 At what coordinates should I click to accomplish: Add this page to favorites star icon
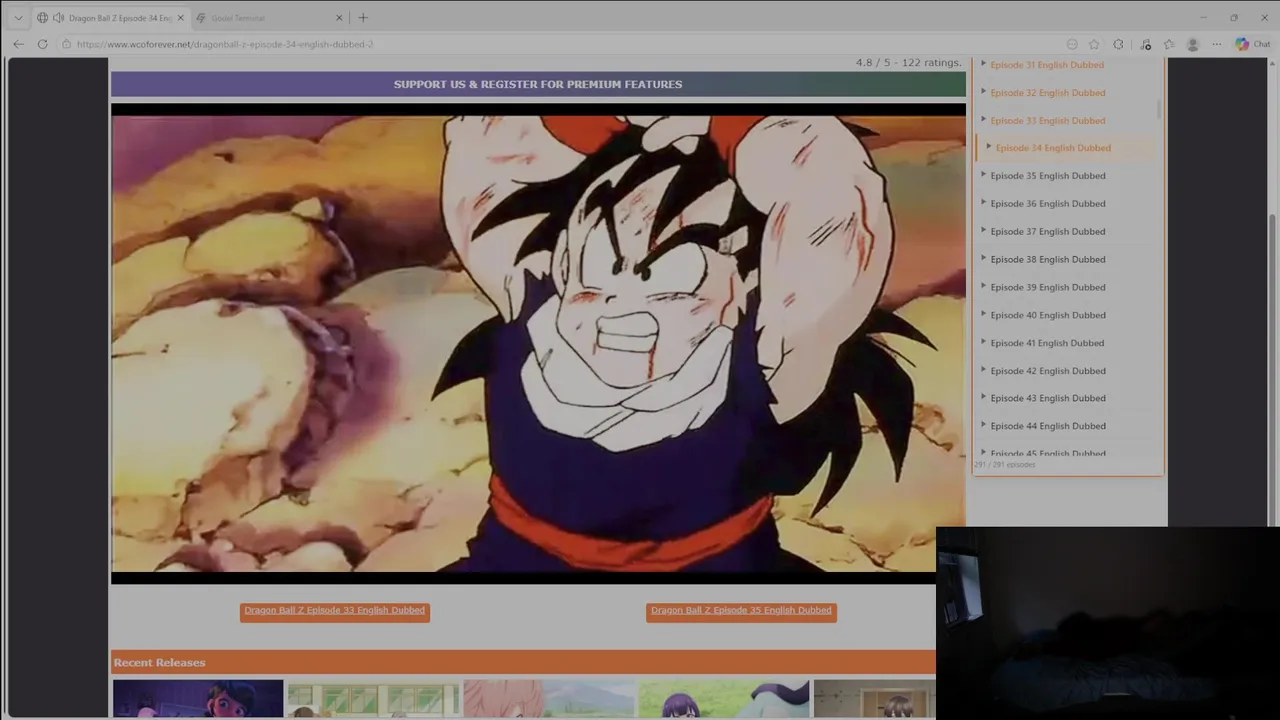tap(1094, 44)
